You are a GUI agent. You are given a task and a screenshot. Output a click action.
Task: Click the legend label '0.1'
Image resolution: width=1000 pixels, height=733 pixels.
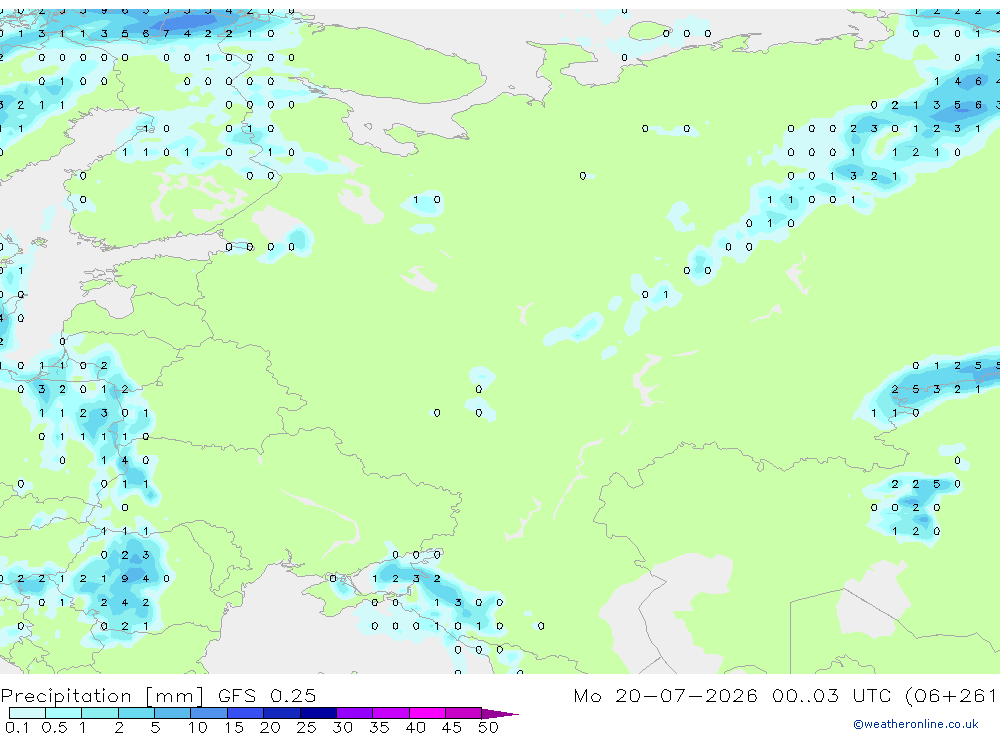click(x=17, y=727)
